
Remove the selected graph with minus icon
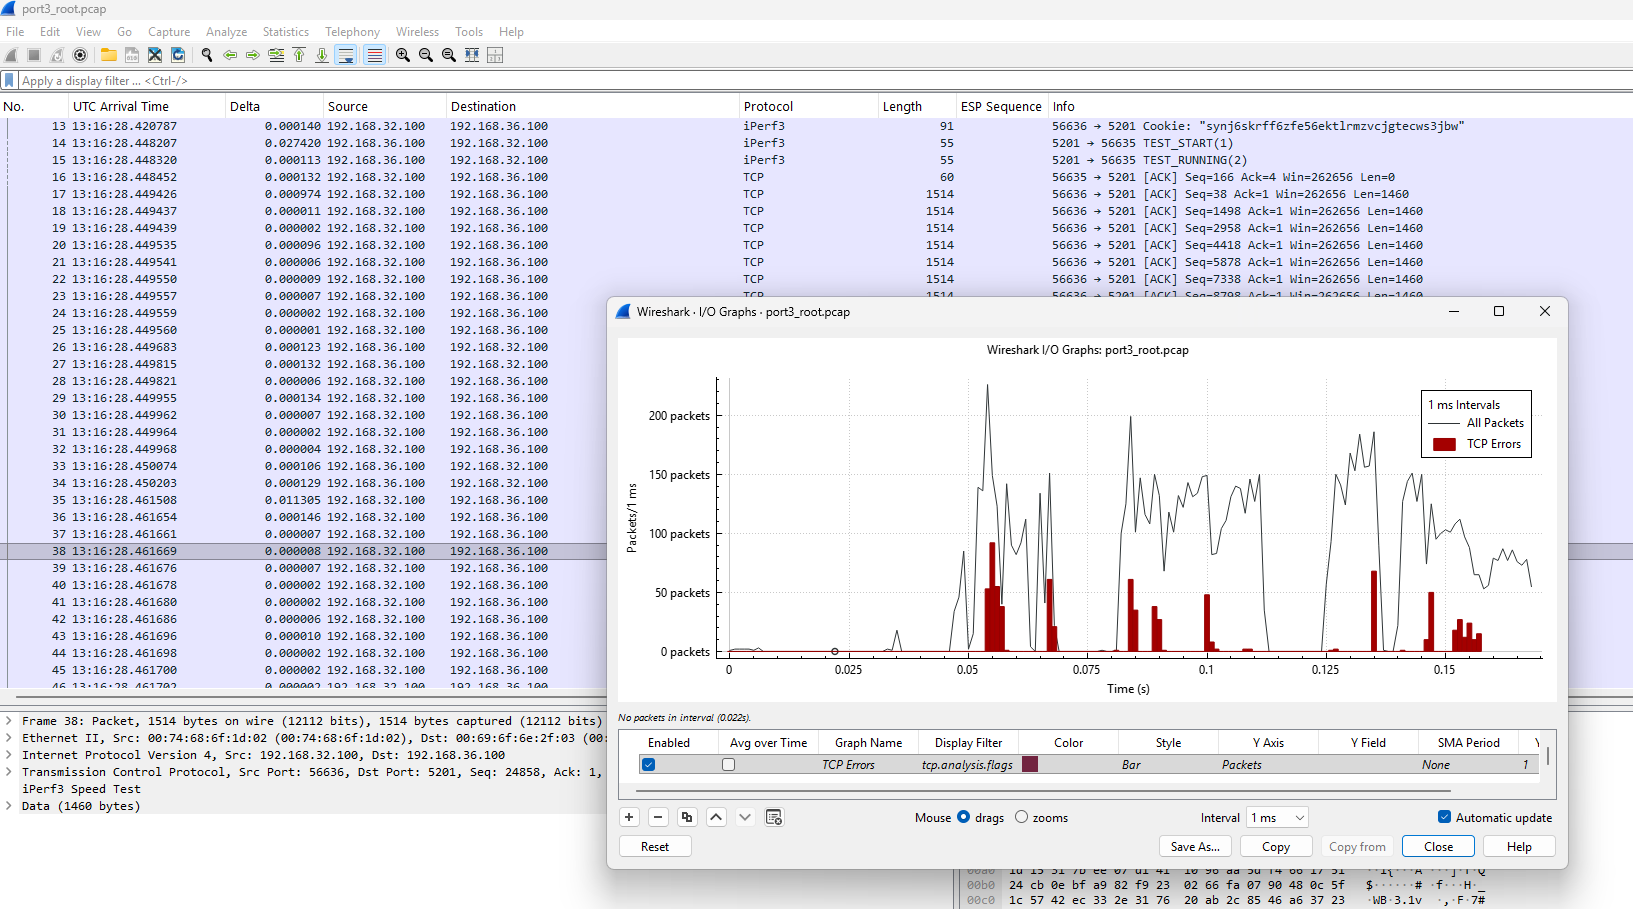pyautogui.click(x=658, y=817)
